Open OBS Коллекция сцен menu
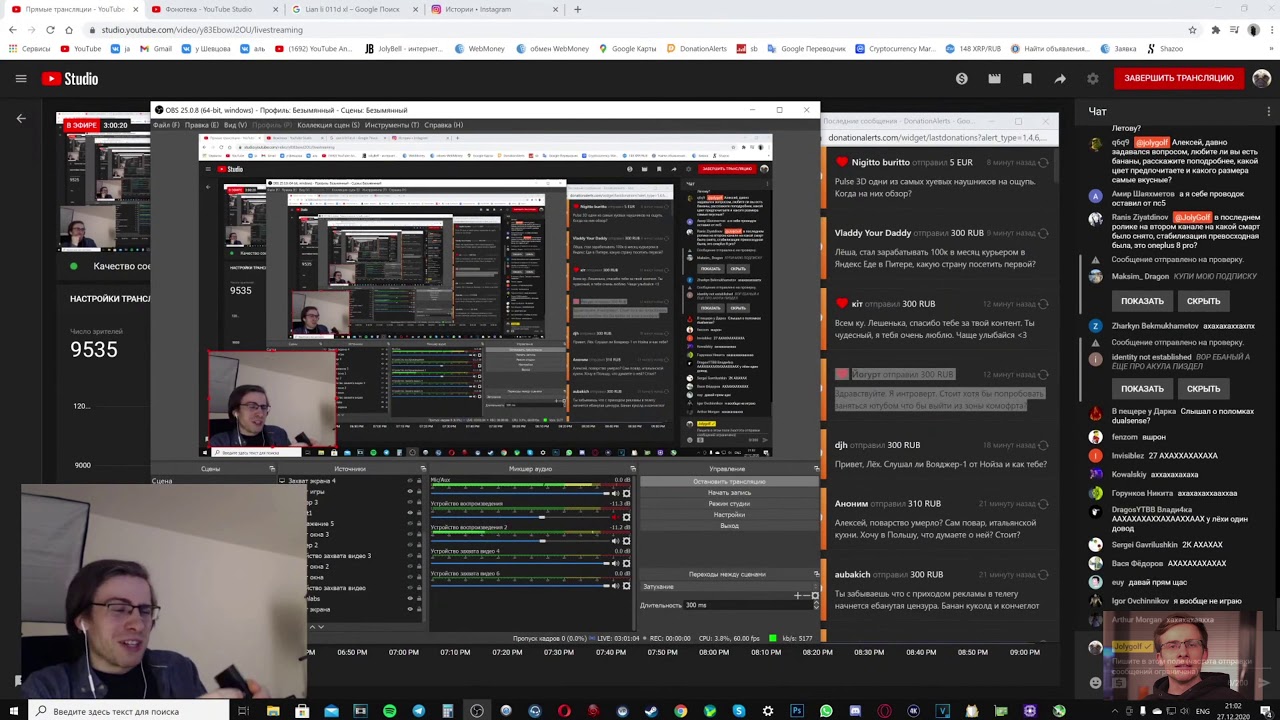 (x=329, y=125)
